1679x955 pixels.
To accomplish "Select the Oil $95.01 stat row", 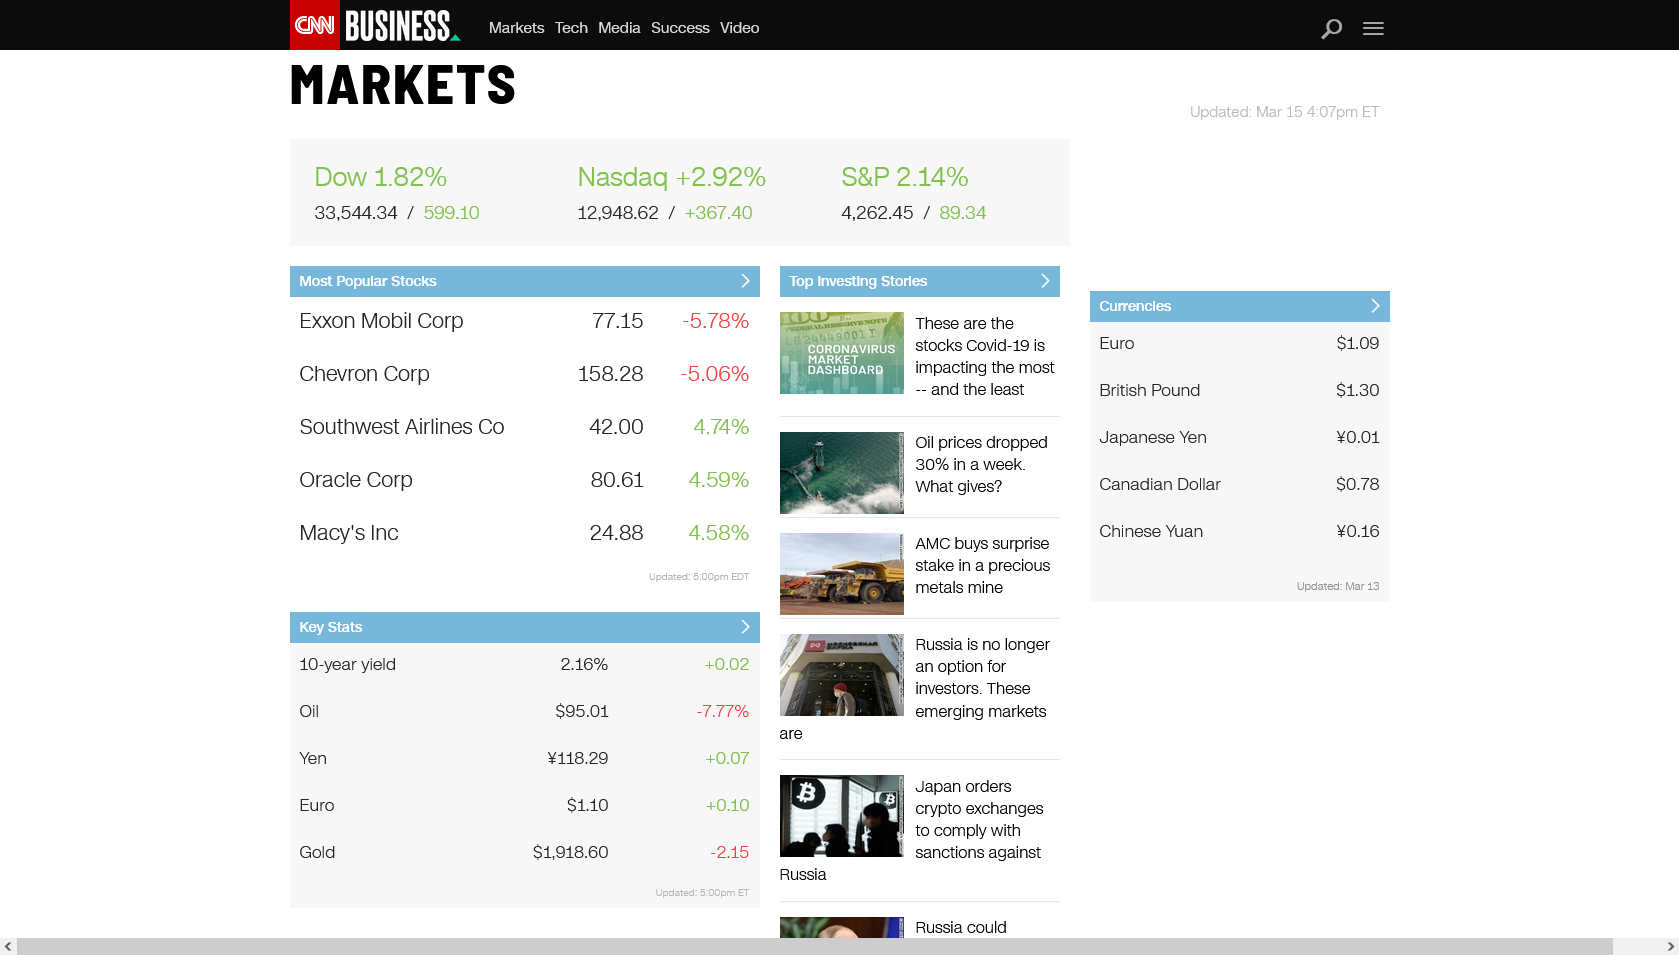I will (x=525, y=711).
